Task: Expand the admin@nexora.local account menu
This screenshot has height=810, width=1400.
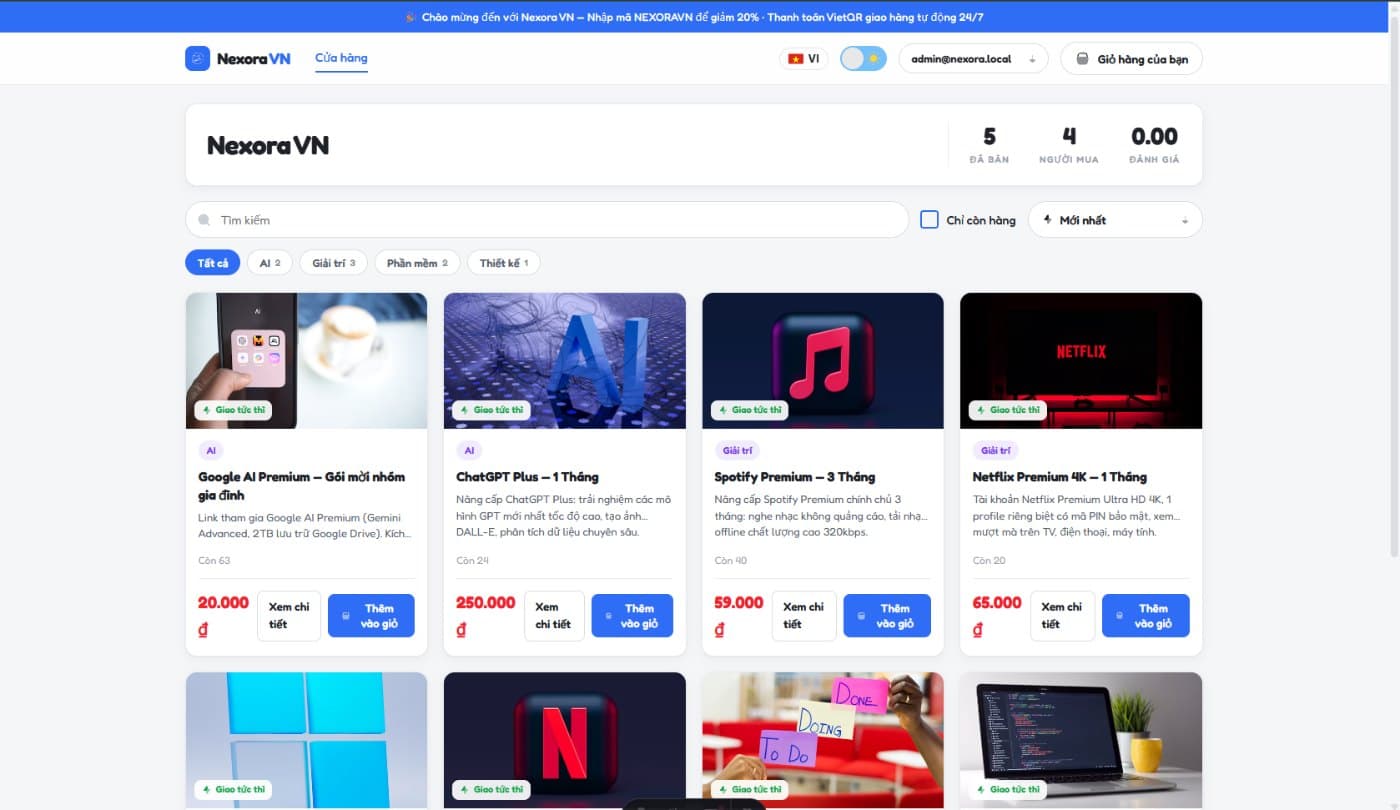Action: (x=973, y=59)
